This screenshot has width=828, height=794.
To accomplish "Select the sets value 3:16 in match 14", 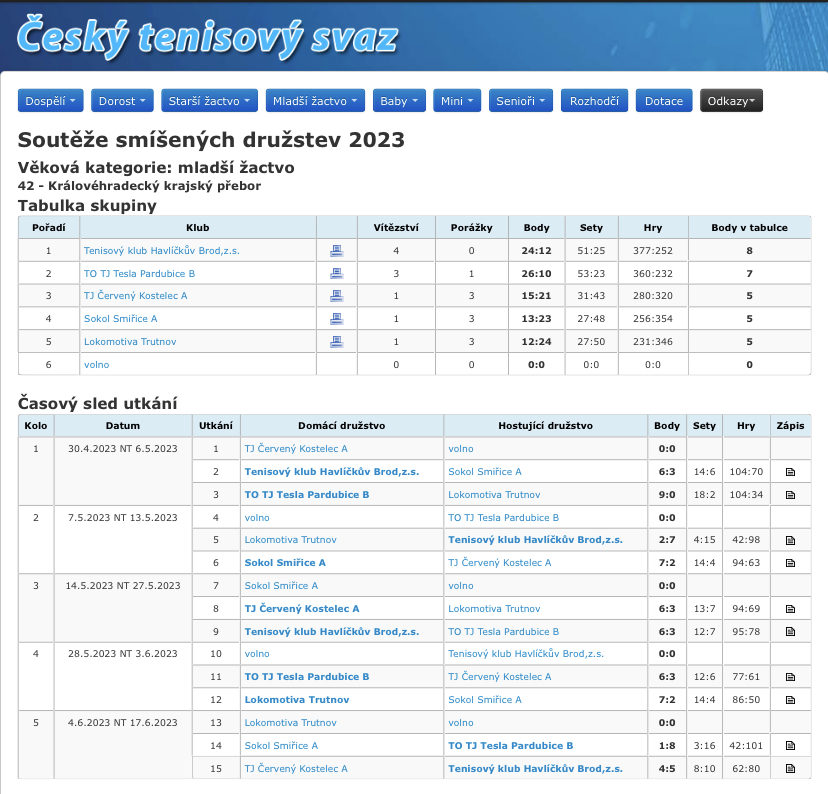I will [704, 746].
